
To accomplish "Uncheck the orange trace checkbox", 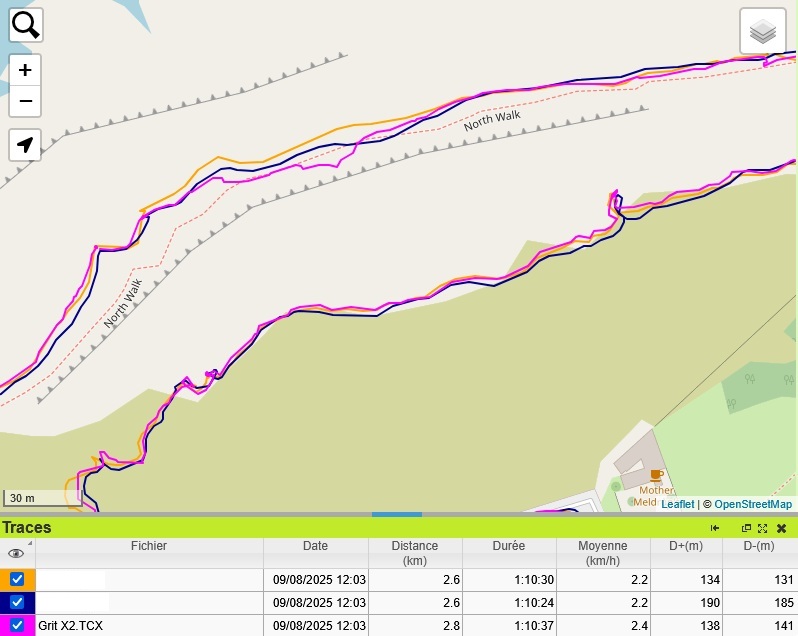I will point(17,579).
